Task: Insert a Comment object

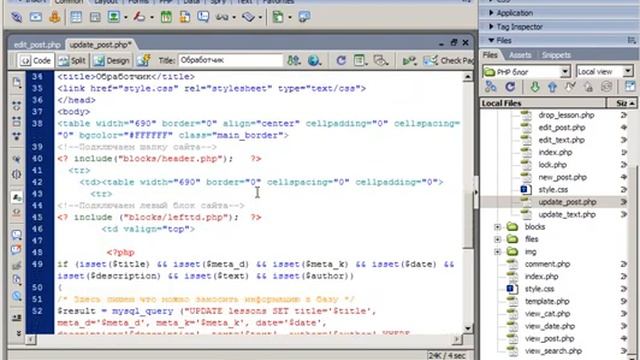Action: click(x=203, y=17)
